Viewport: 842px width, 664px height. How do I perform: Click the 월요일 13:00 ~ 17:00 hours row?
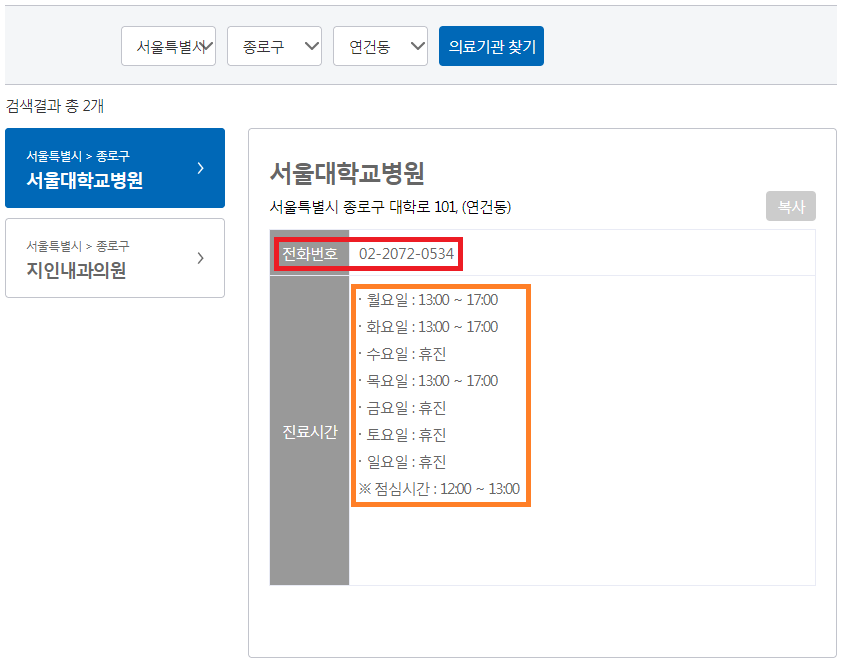point(429,300)
